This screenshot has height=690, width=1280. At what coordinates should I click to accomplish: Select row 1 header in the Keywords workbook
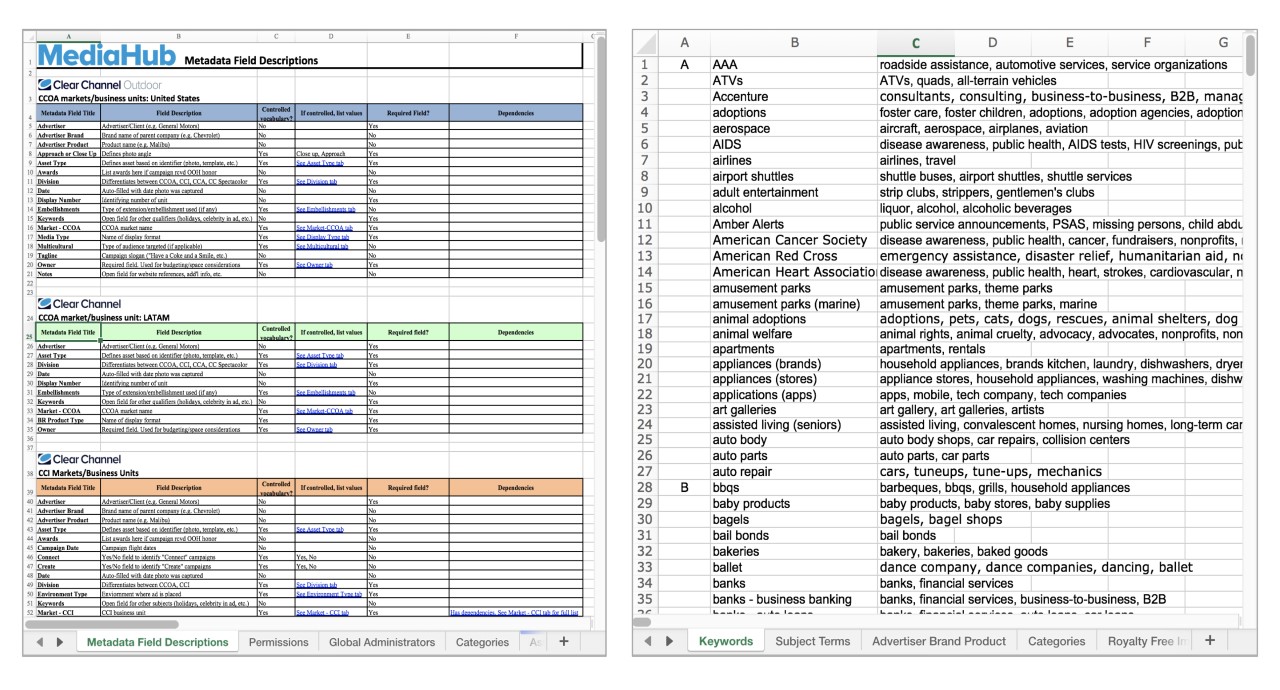[645, 65]
